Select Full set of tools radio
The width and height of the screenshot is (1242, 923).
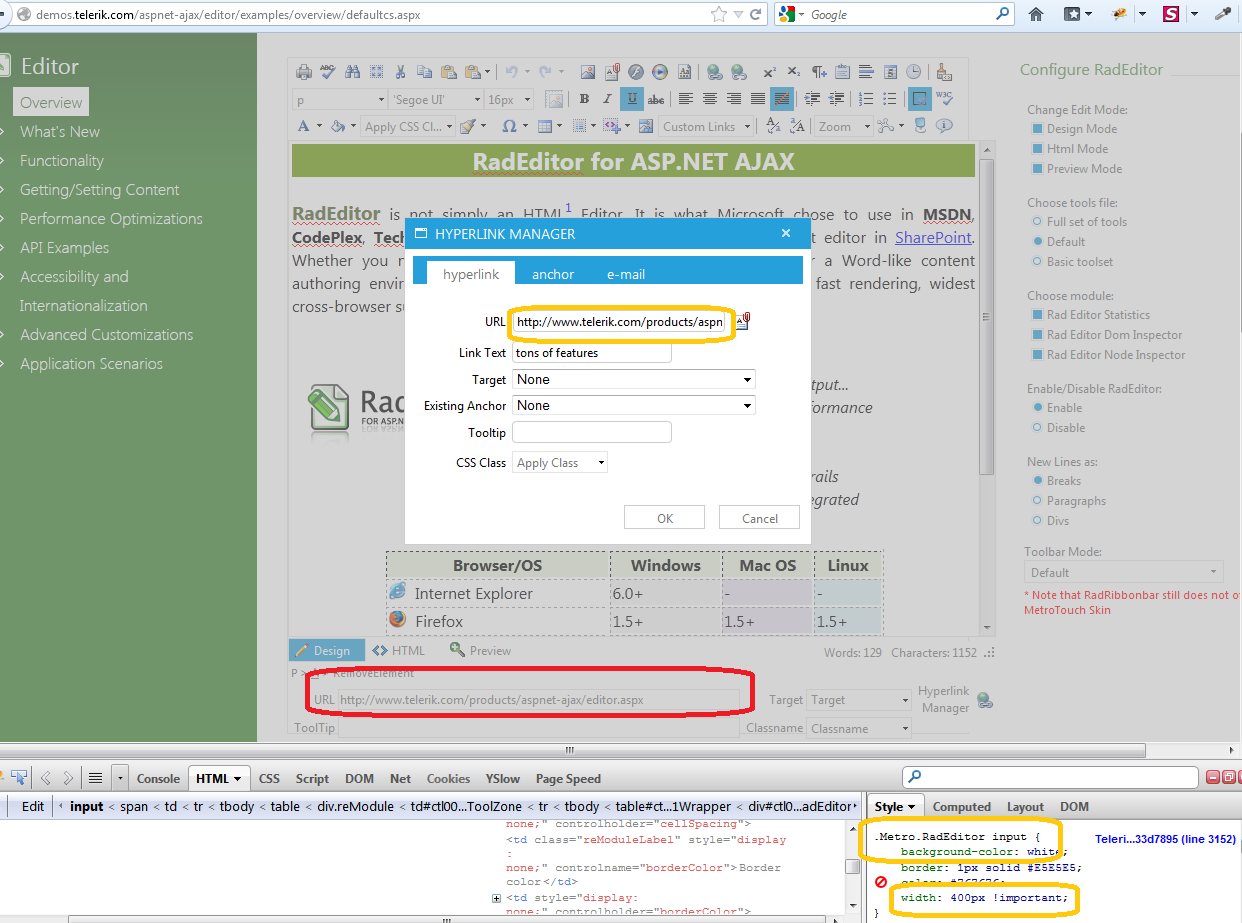pyautogui.click(x=1038, y=222)
